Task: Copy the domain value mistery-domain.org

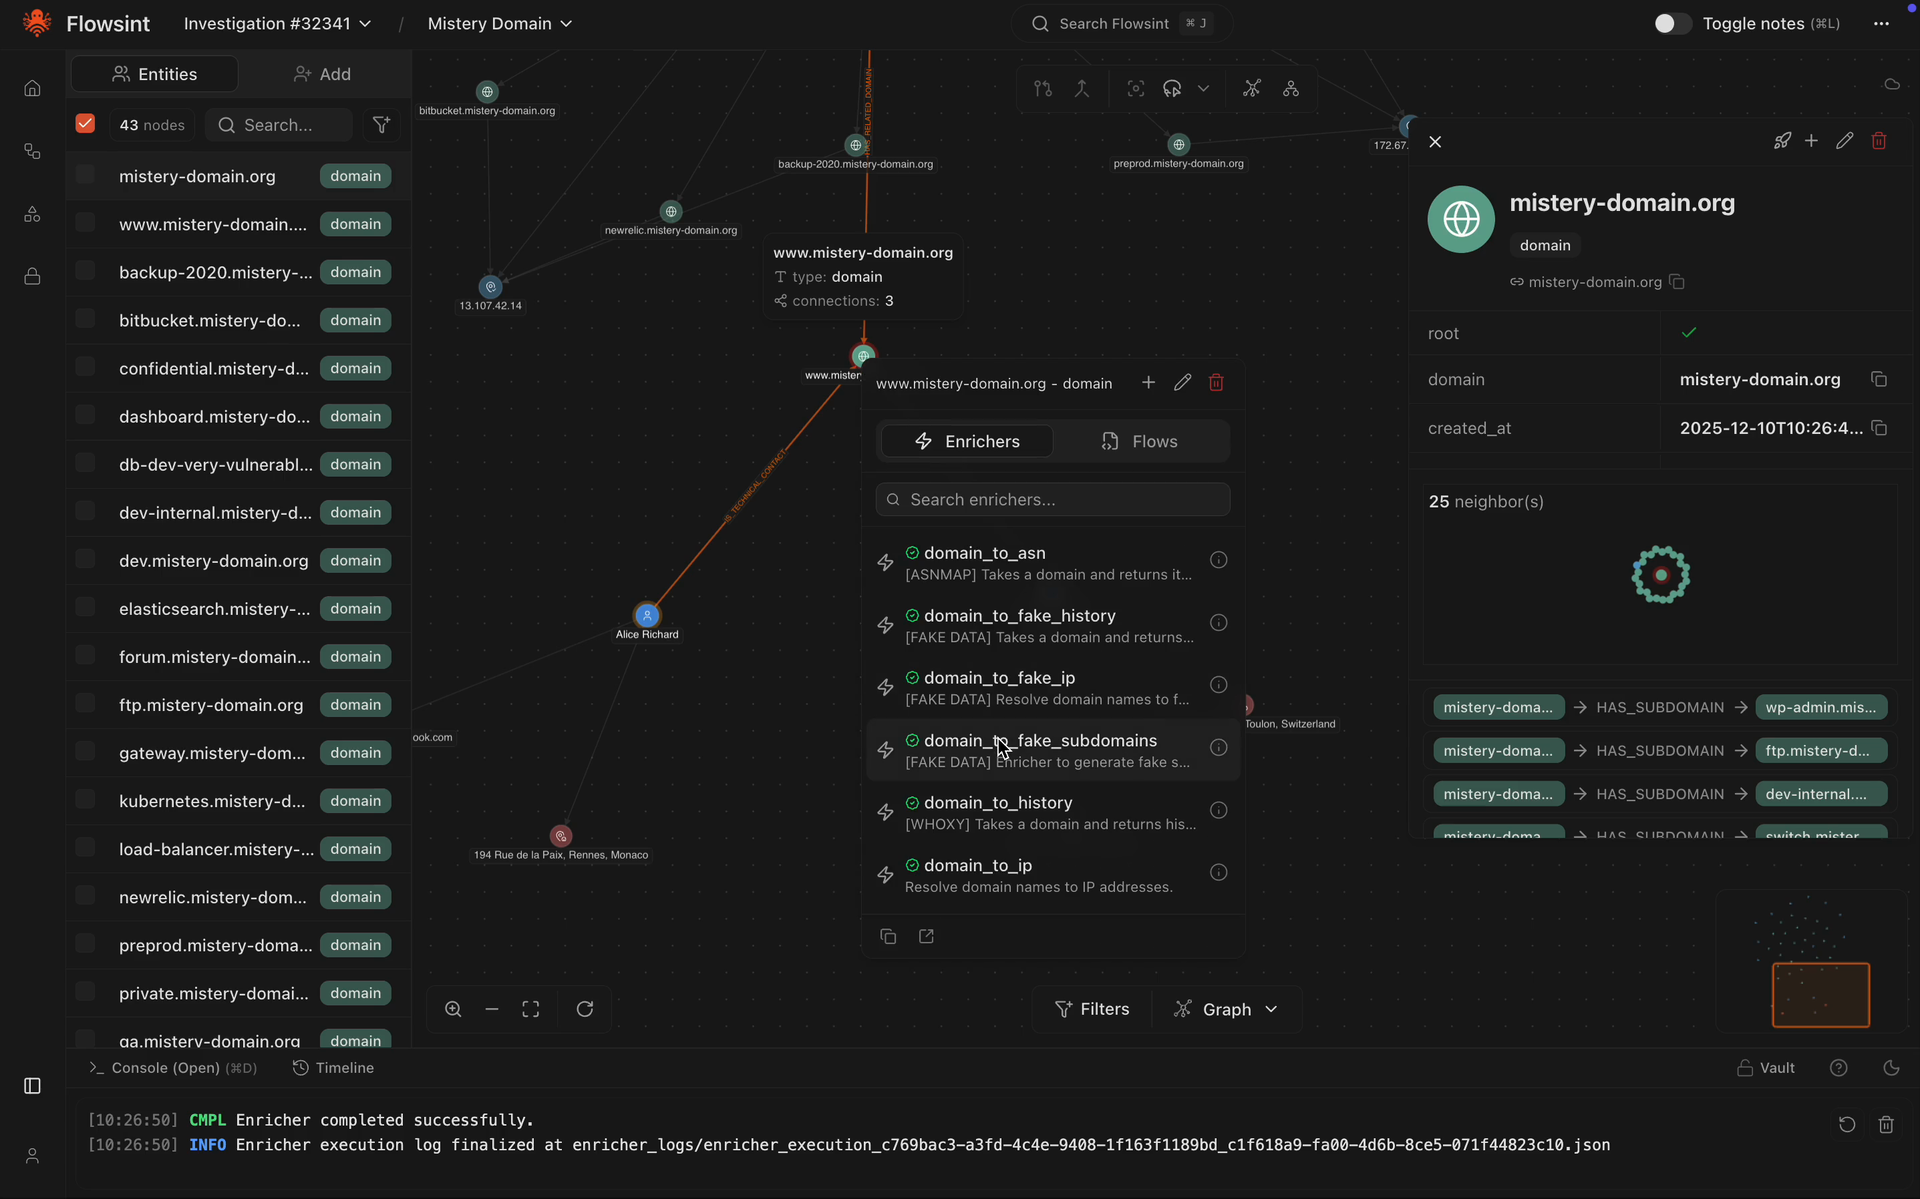Action: pos(1879,380)
